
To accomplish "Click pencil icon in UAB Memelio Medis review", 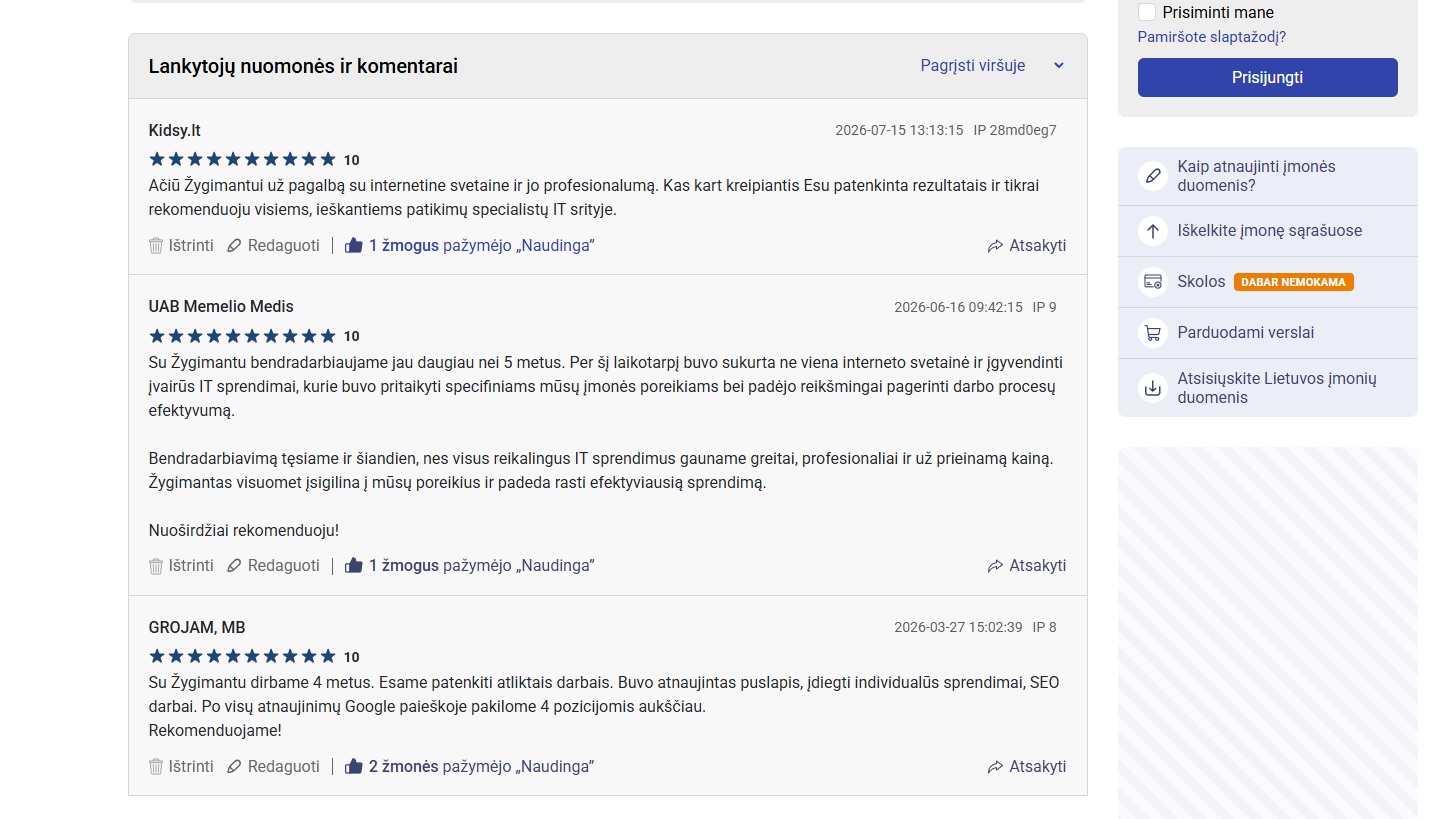I will [x=234, y=565].
